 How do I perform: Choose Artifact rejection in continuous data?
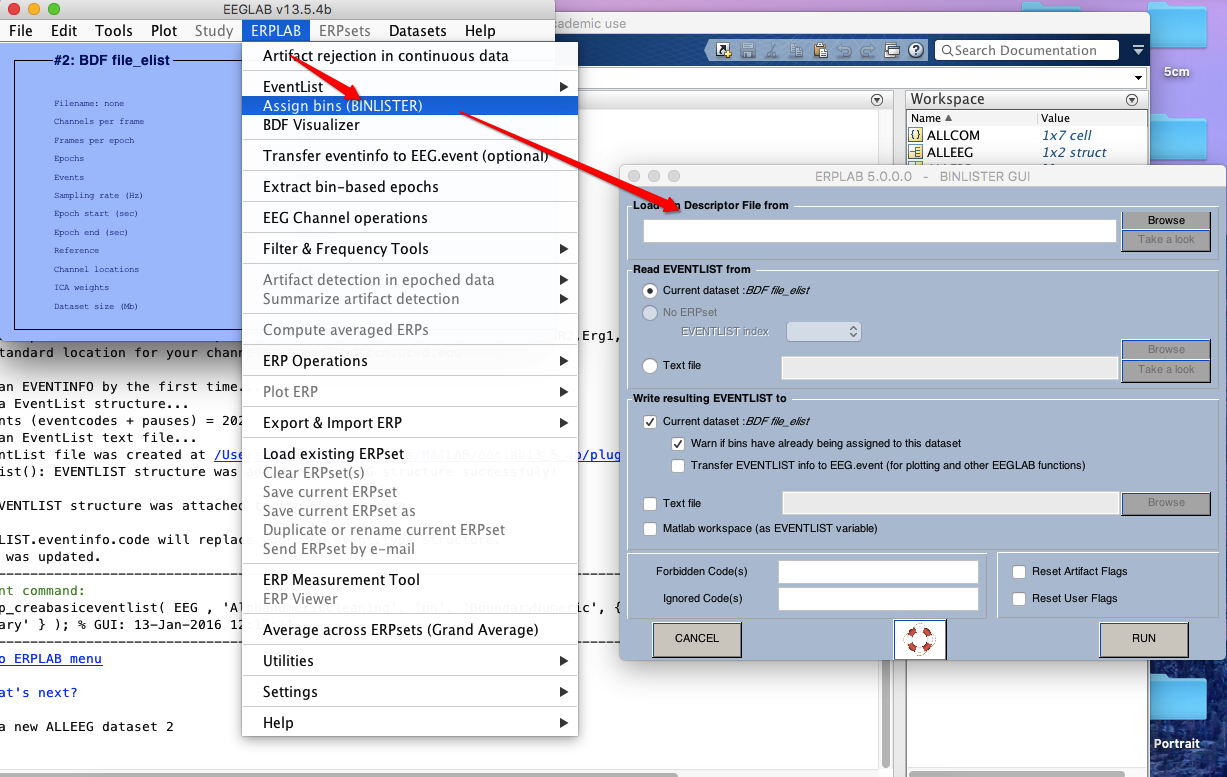point(410,56)
